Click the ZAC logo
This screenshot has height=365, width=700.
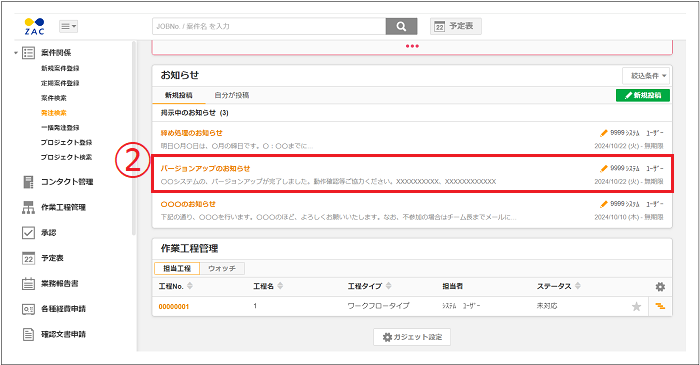(x=34, y=26)
